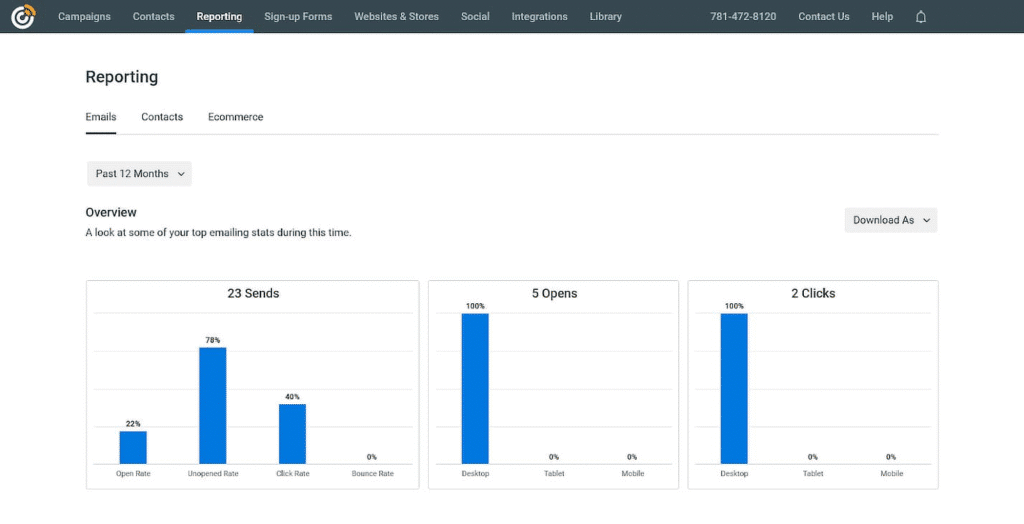Go to the Social menu item

(x=475, y=16)
